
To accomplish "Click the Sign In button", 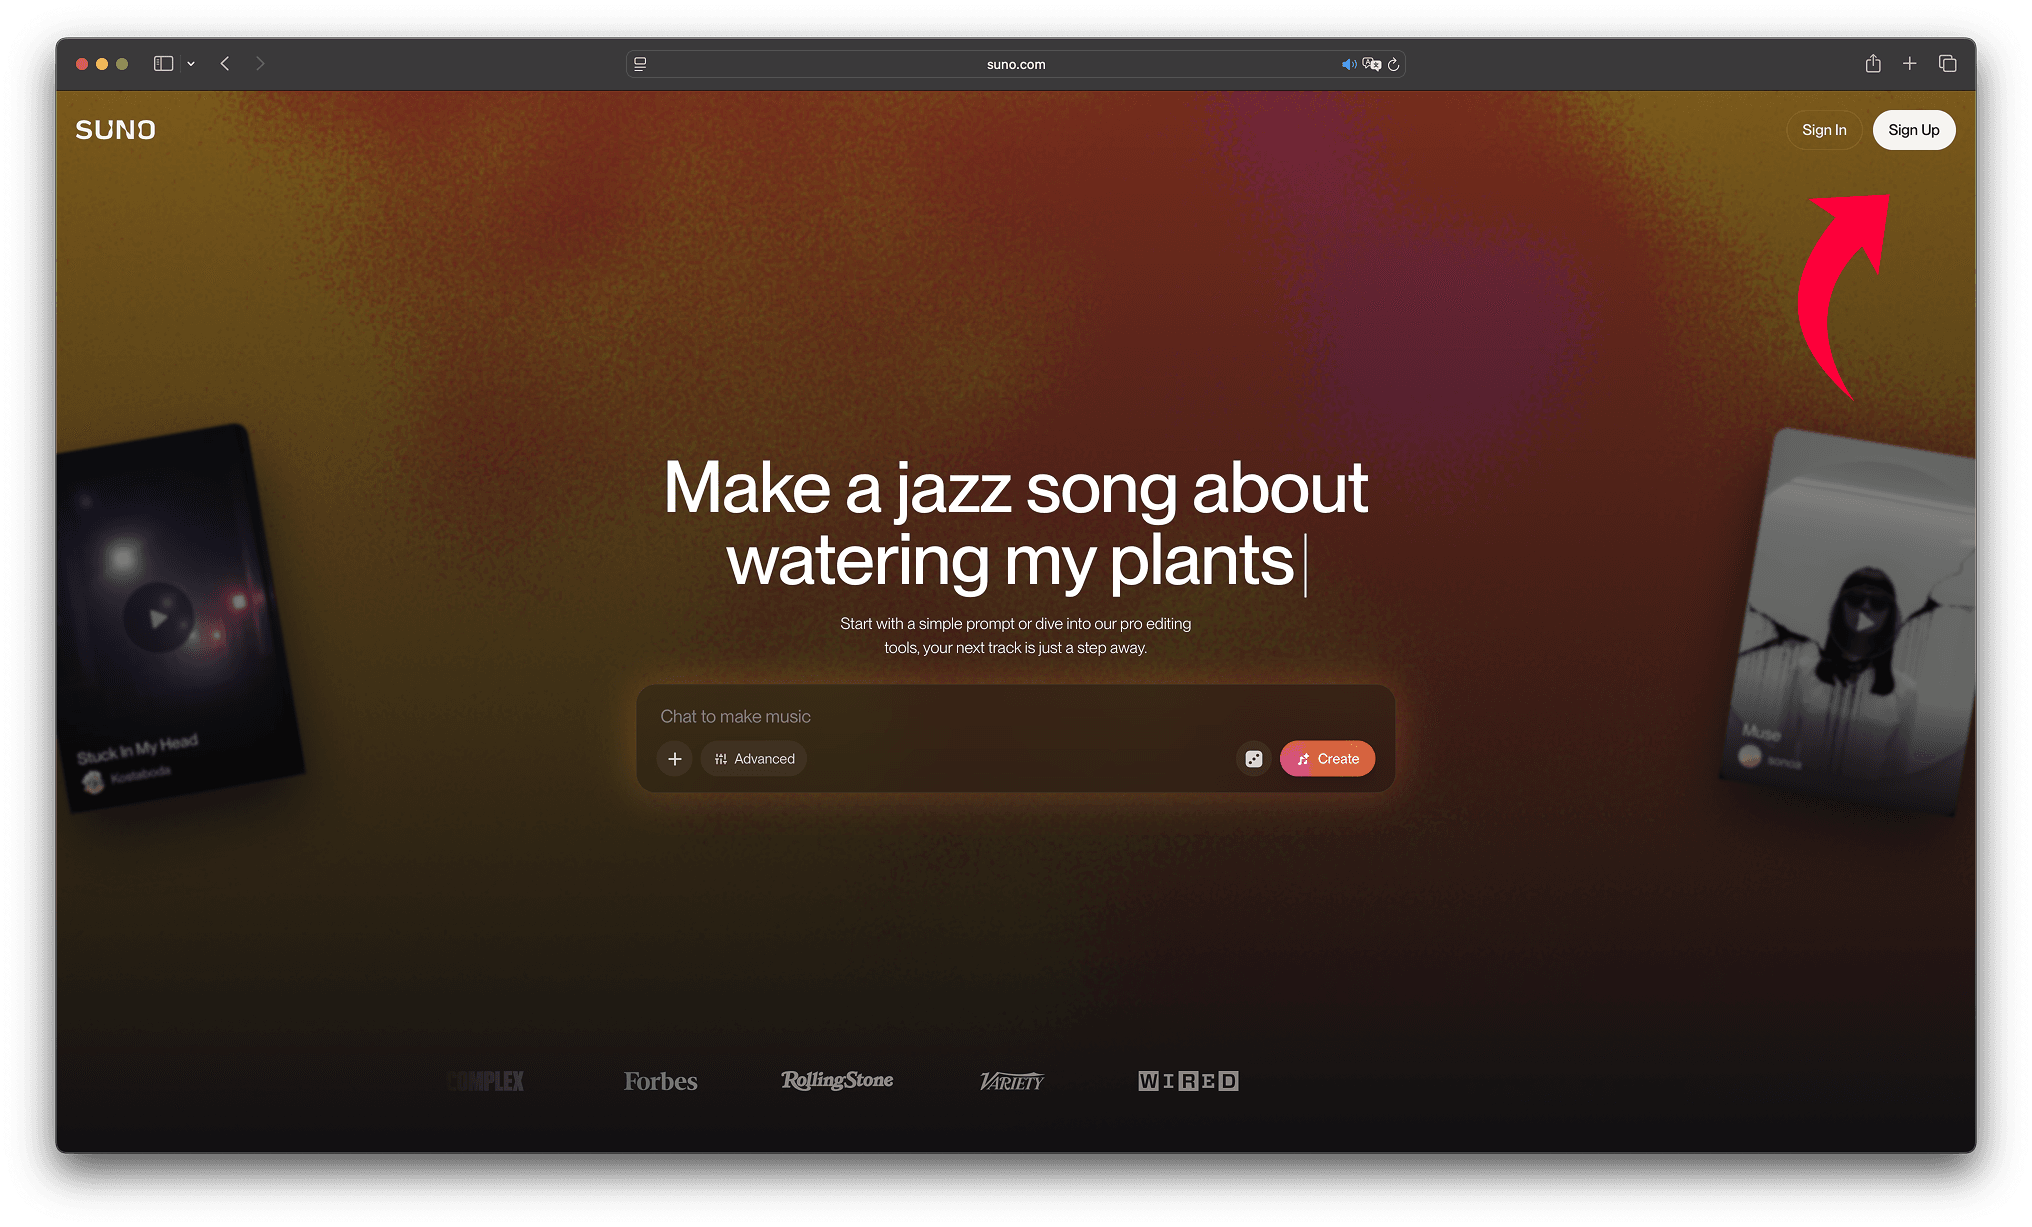I will point(1823,130).
